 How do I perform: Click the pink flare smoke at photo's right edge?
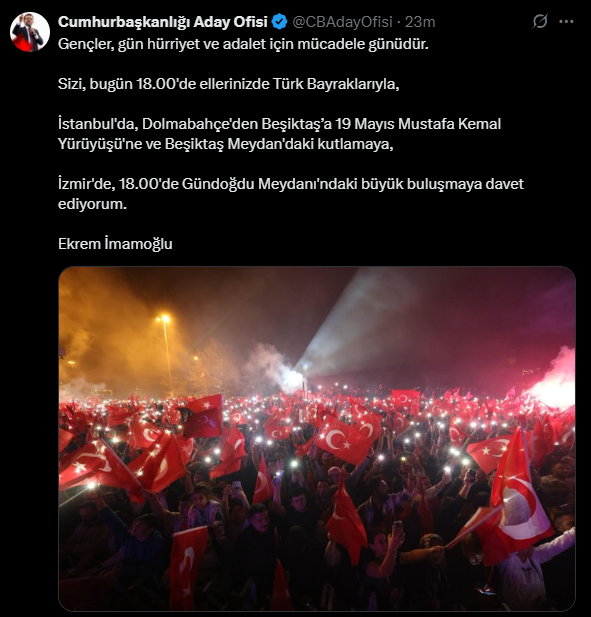[x=555, y=380]
